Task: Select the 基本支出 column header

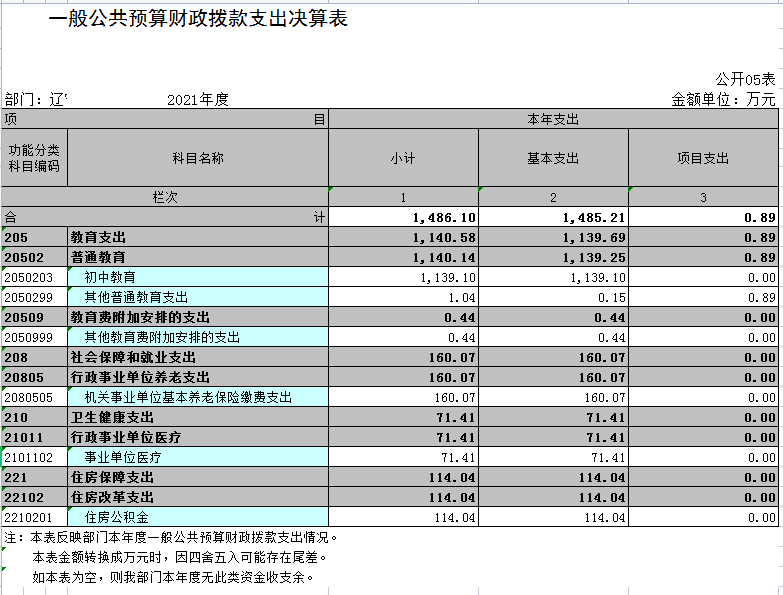Action: coord(553,158)
